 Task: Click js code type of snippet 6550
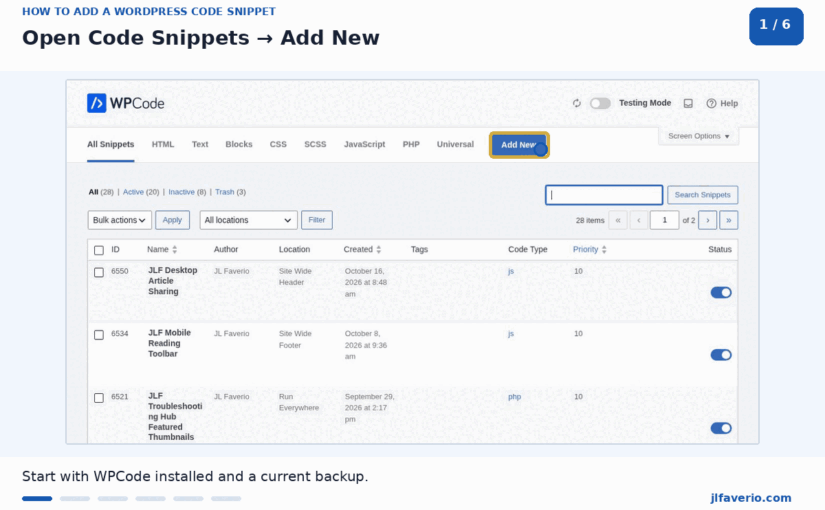pyautogui.click(x=511, y=271)
